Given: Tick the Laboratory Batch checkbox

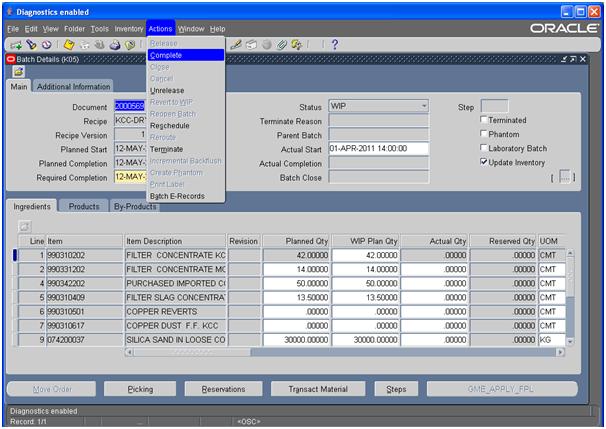Looking at the screenshot, I should 484,148.
